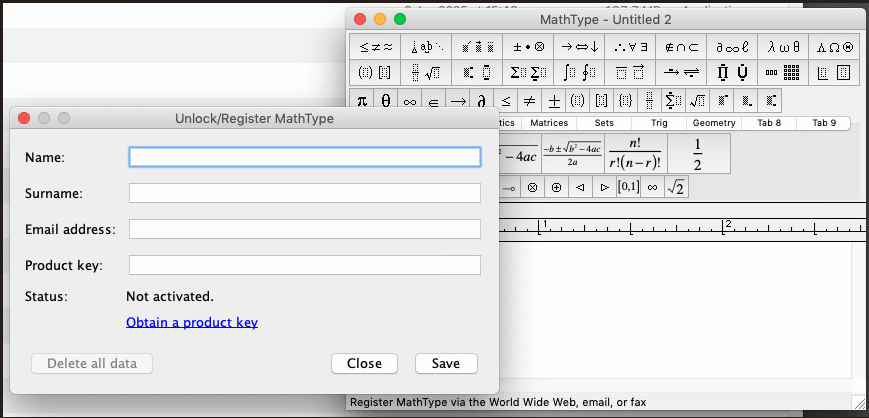This screenshot has width=869, height=418.
Task: Insert the less-than-or-equal symbol
Action: (x=505, y=101)
